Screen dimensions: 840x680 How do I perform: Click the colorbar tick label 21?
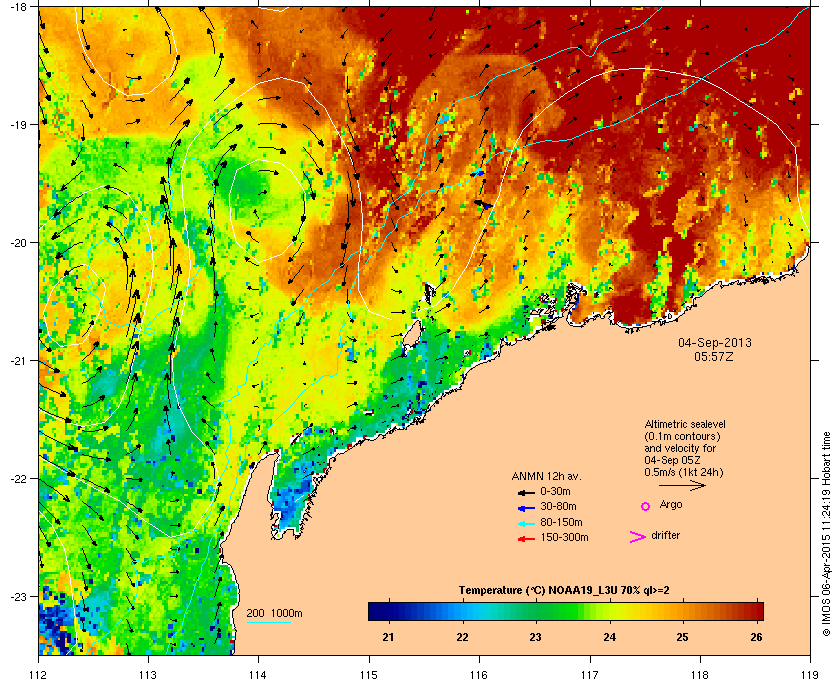[388, 637]
